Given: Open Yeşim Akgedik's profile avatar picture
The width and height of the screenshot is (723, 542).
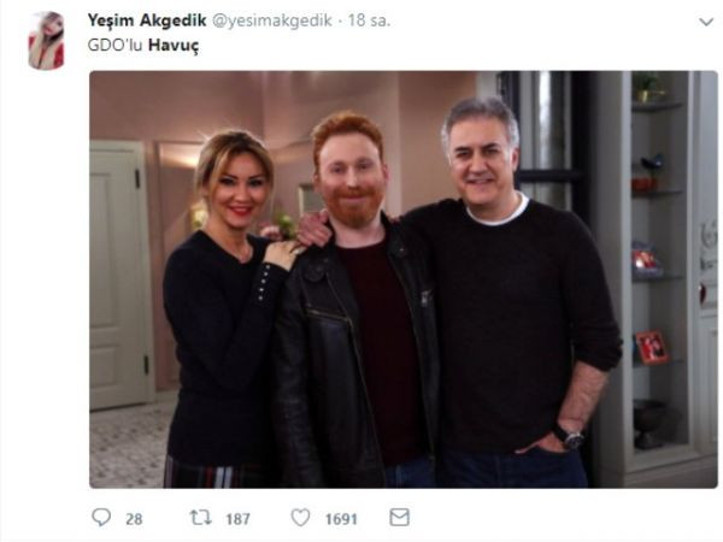Looking at the screenshot, I should click(x=46, y=41).
